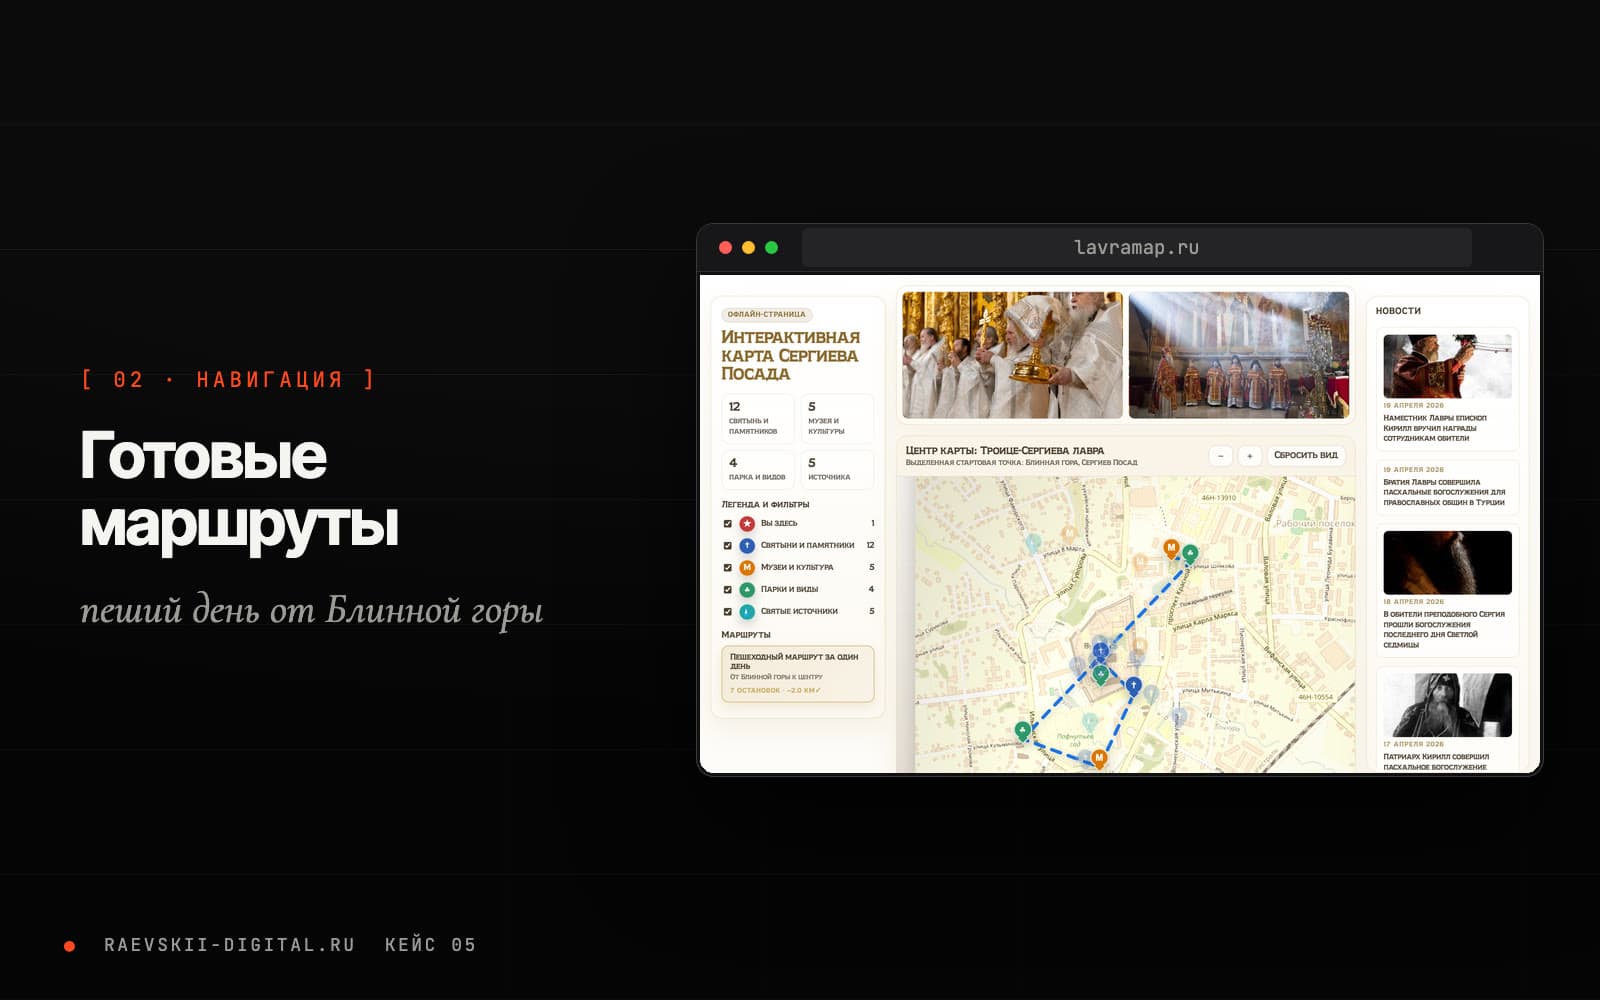Click the 'Офлайн-страница' badge
This screenshot has height=1000, width=1600.
tap(766, 314)
